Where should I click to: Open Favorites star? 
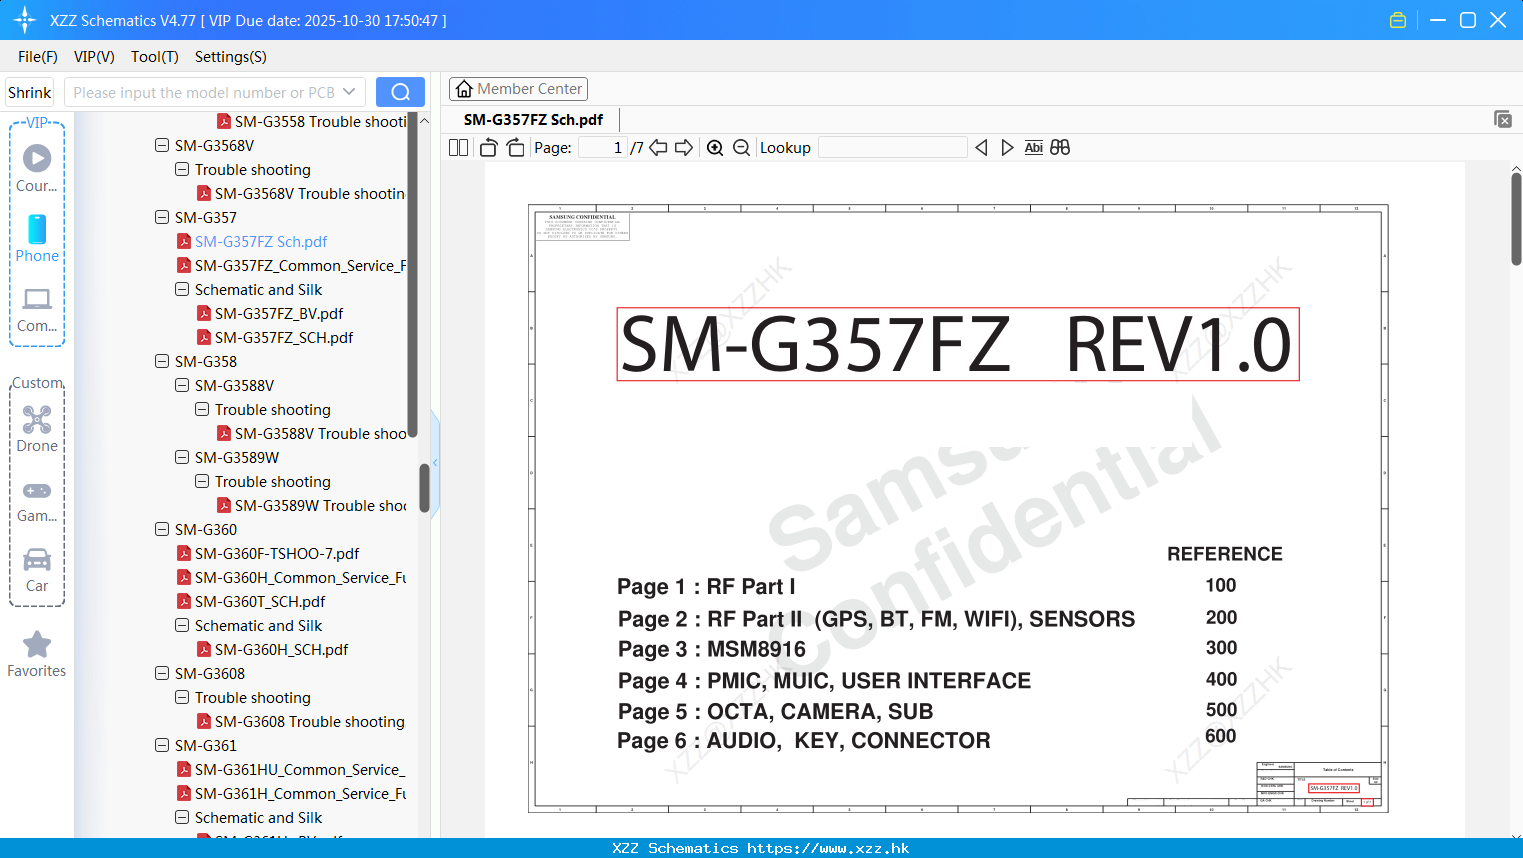click(x=37, y=654)
